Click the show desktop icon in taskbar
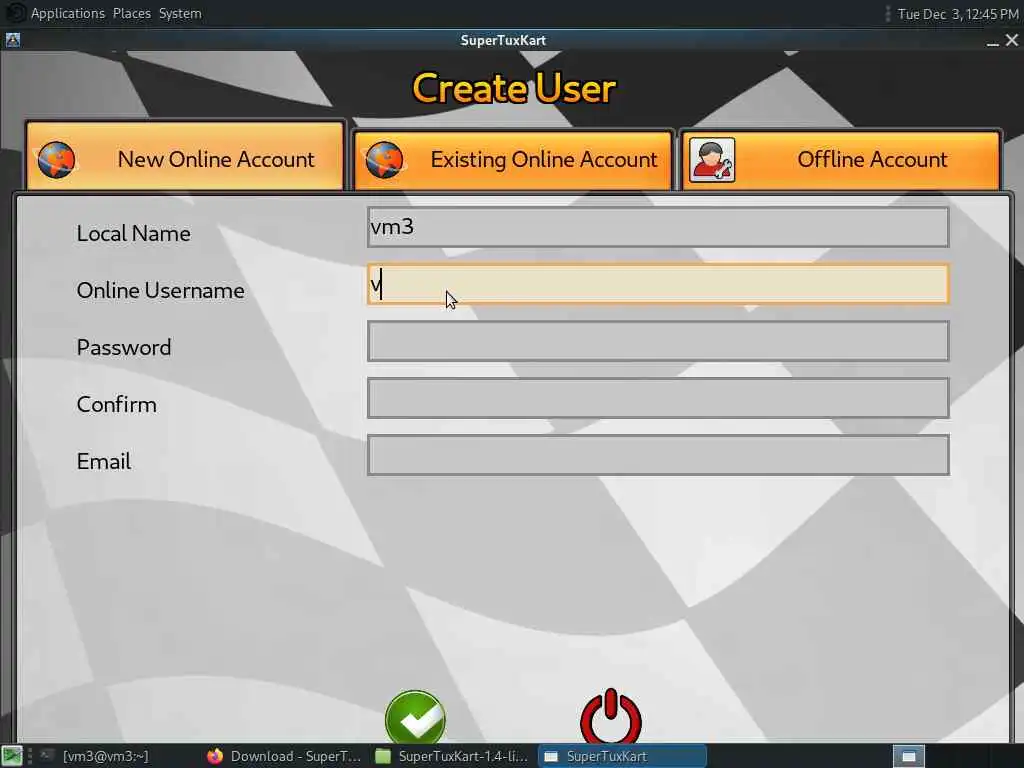This screenshot has height=768, width=1024. coord(12,756)
